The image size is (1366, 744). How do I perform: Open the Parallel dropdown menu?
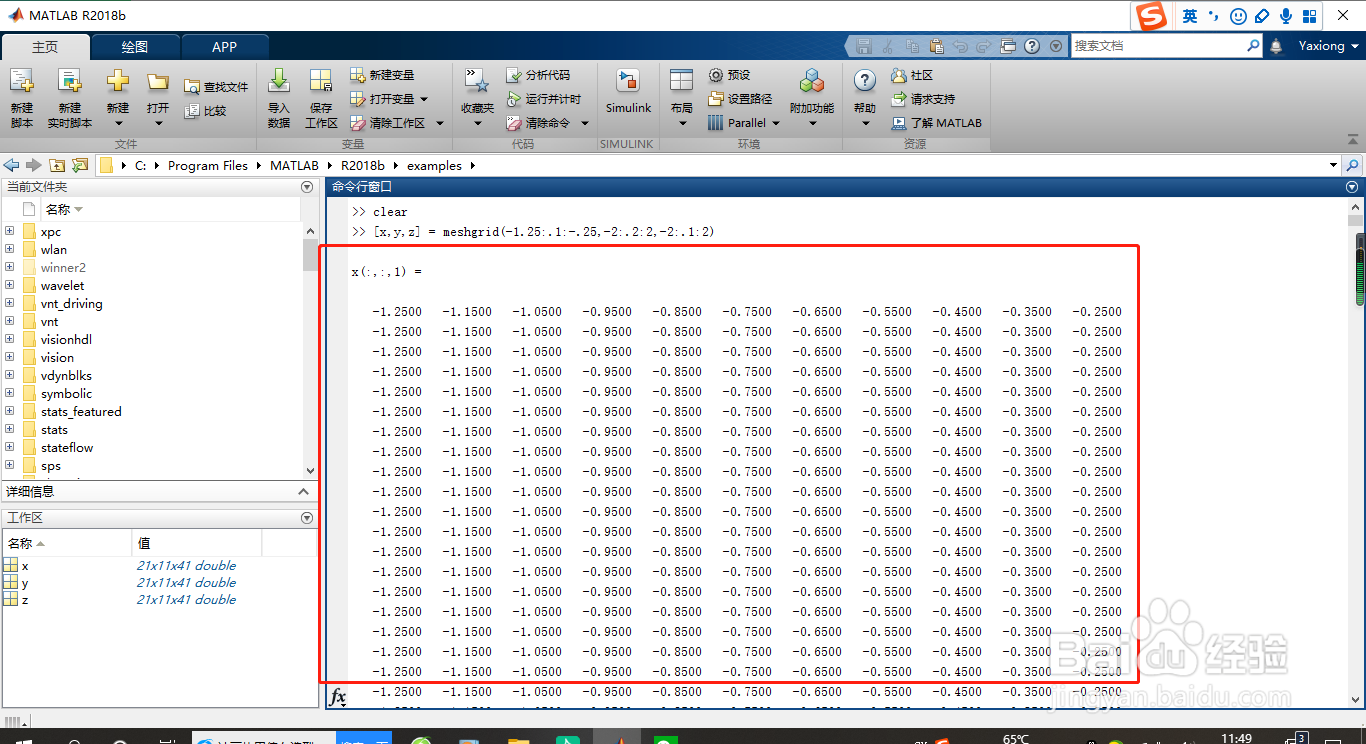tap(743, 123)
